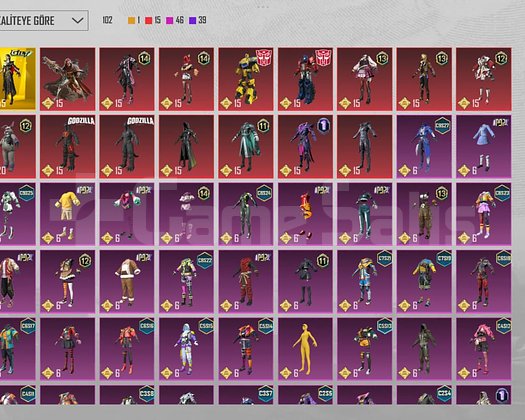The image size is (525, 420).
Task: Choose the dark grey Godzilla suit
Action: point(127,147)
